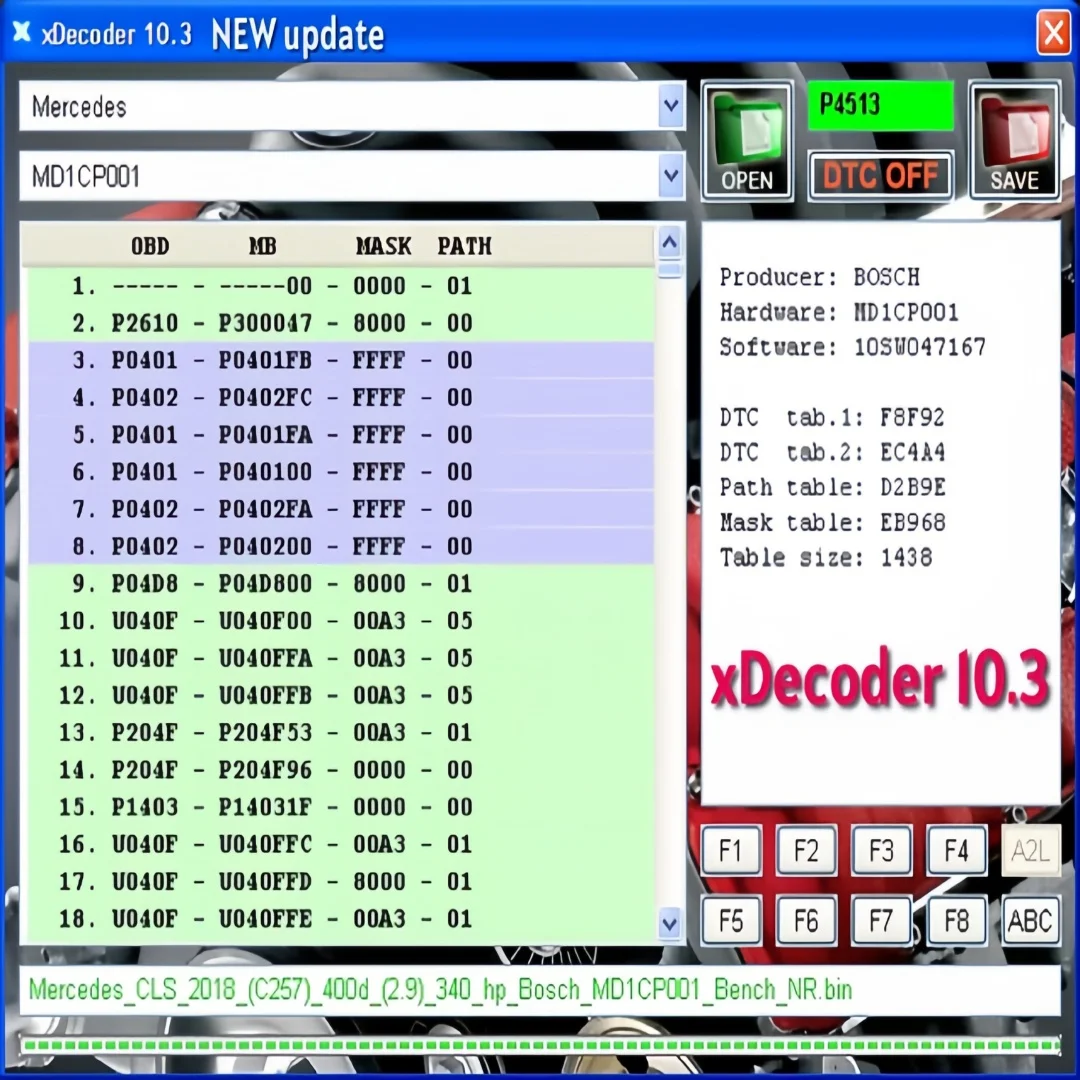The height and width of the screenshot is (1080, 1080).
Task: Select row 15 P1403 - P14031F
Action: pyautogui.click(x=341, y=807)
